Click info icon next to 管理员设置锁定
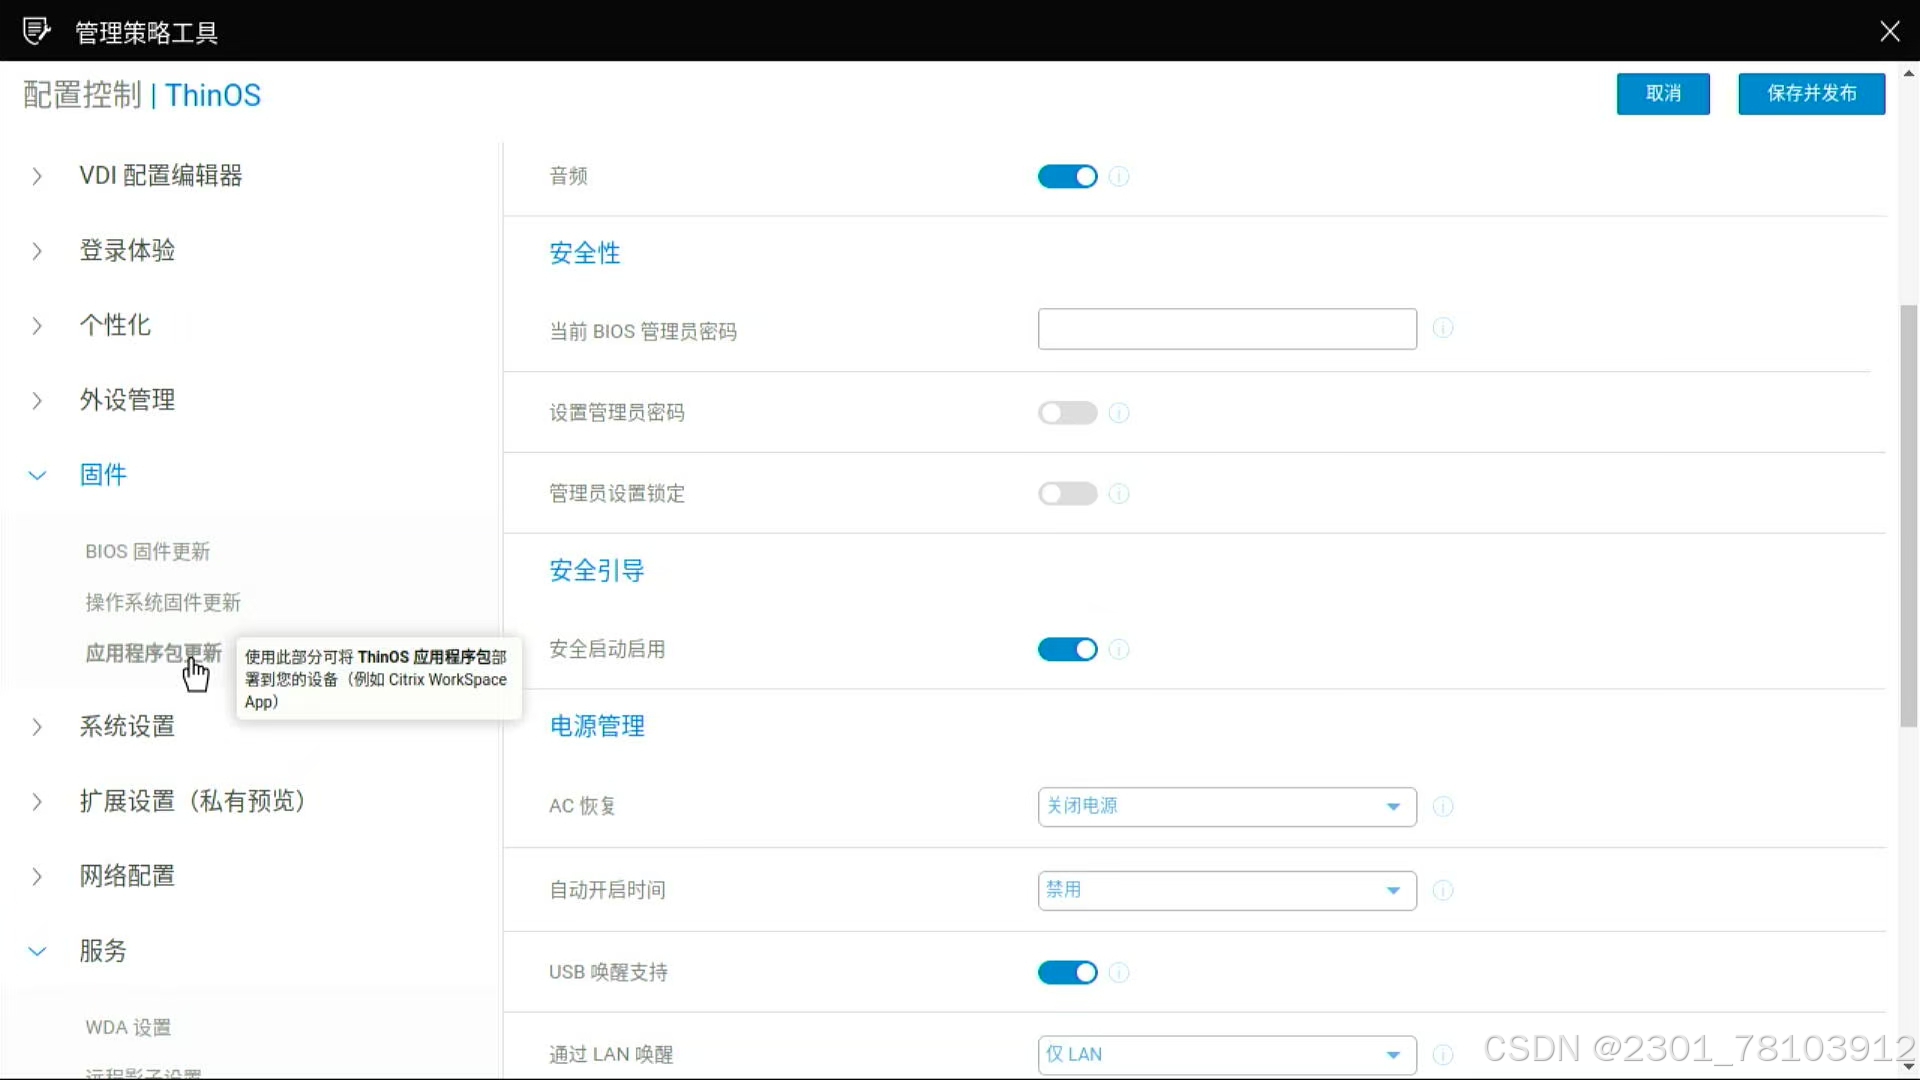 tap(1119, 494)
